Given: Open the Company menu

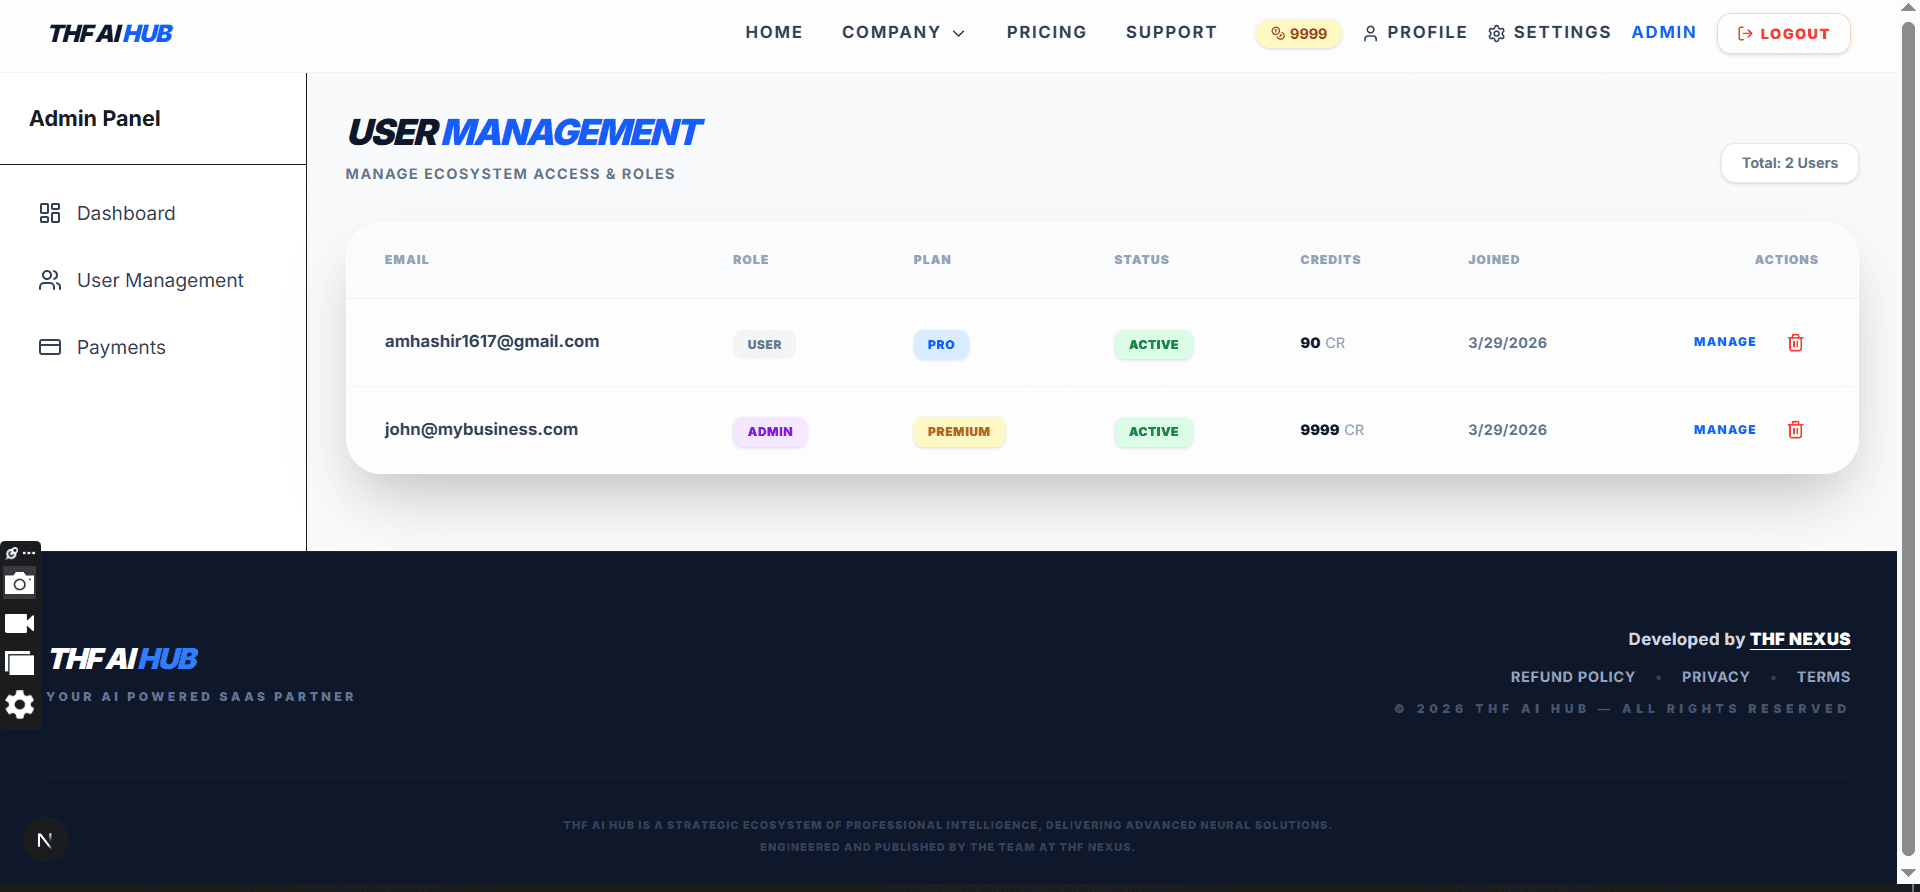Looking at the screenshot, I should pos(904,32).
